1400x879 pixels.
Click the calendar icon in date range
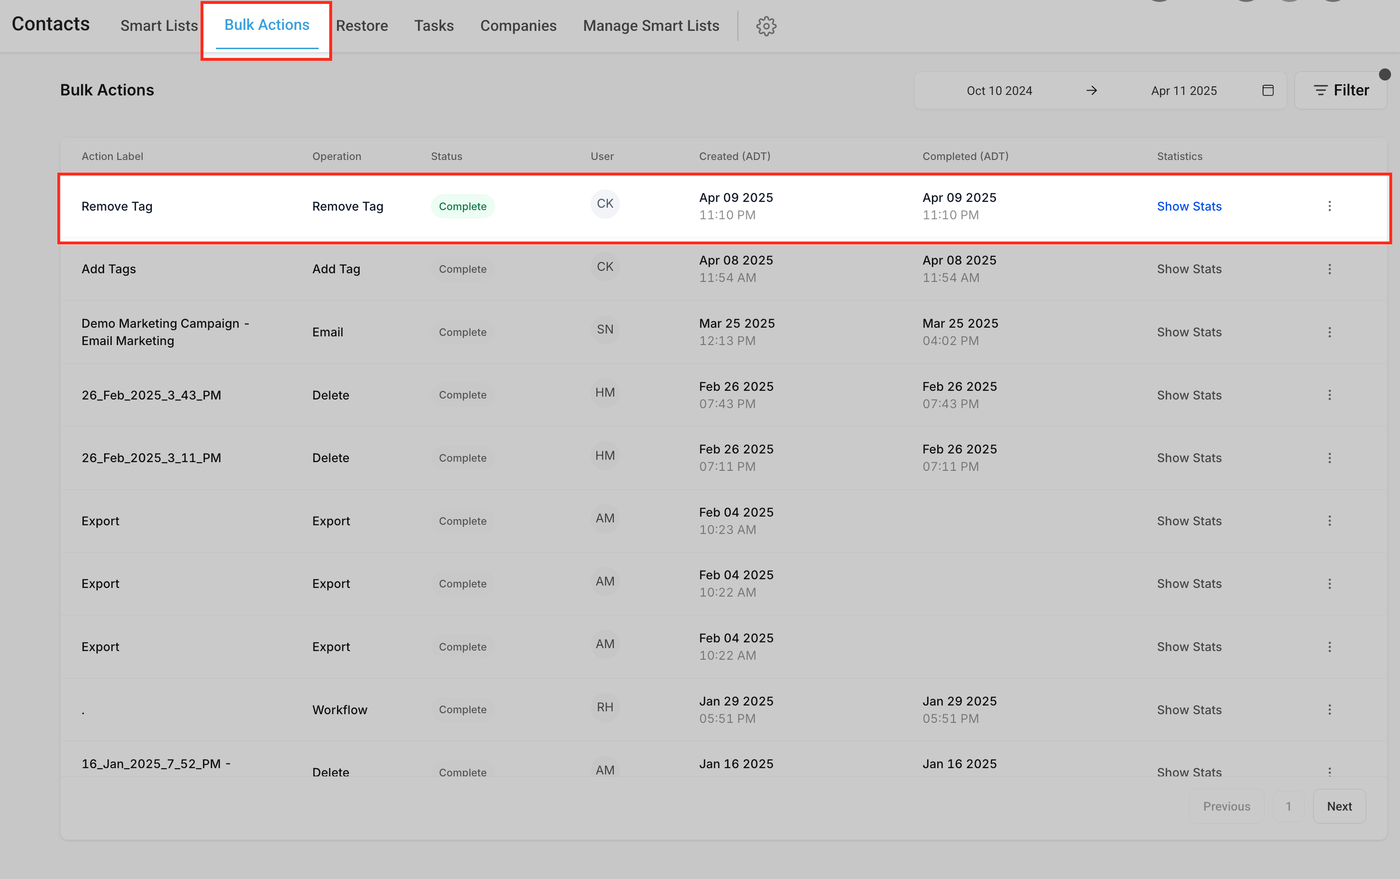tap(1267, 90)
